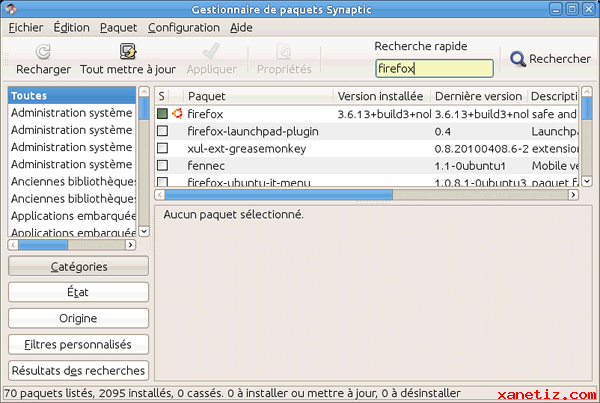Sort by the S status column header
Viewport: 600px width, 403px height.
point(161,96)
